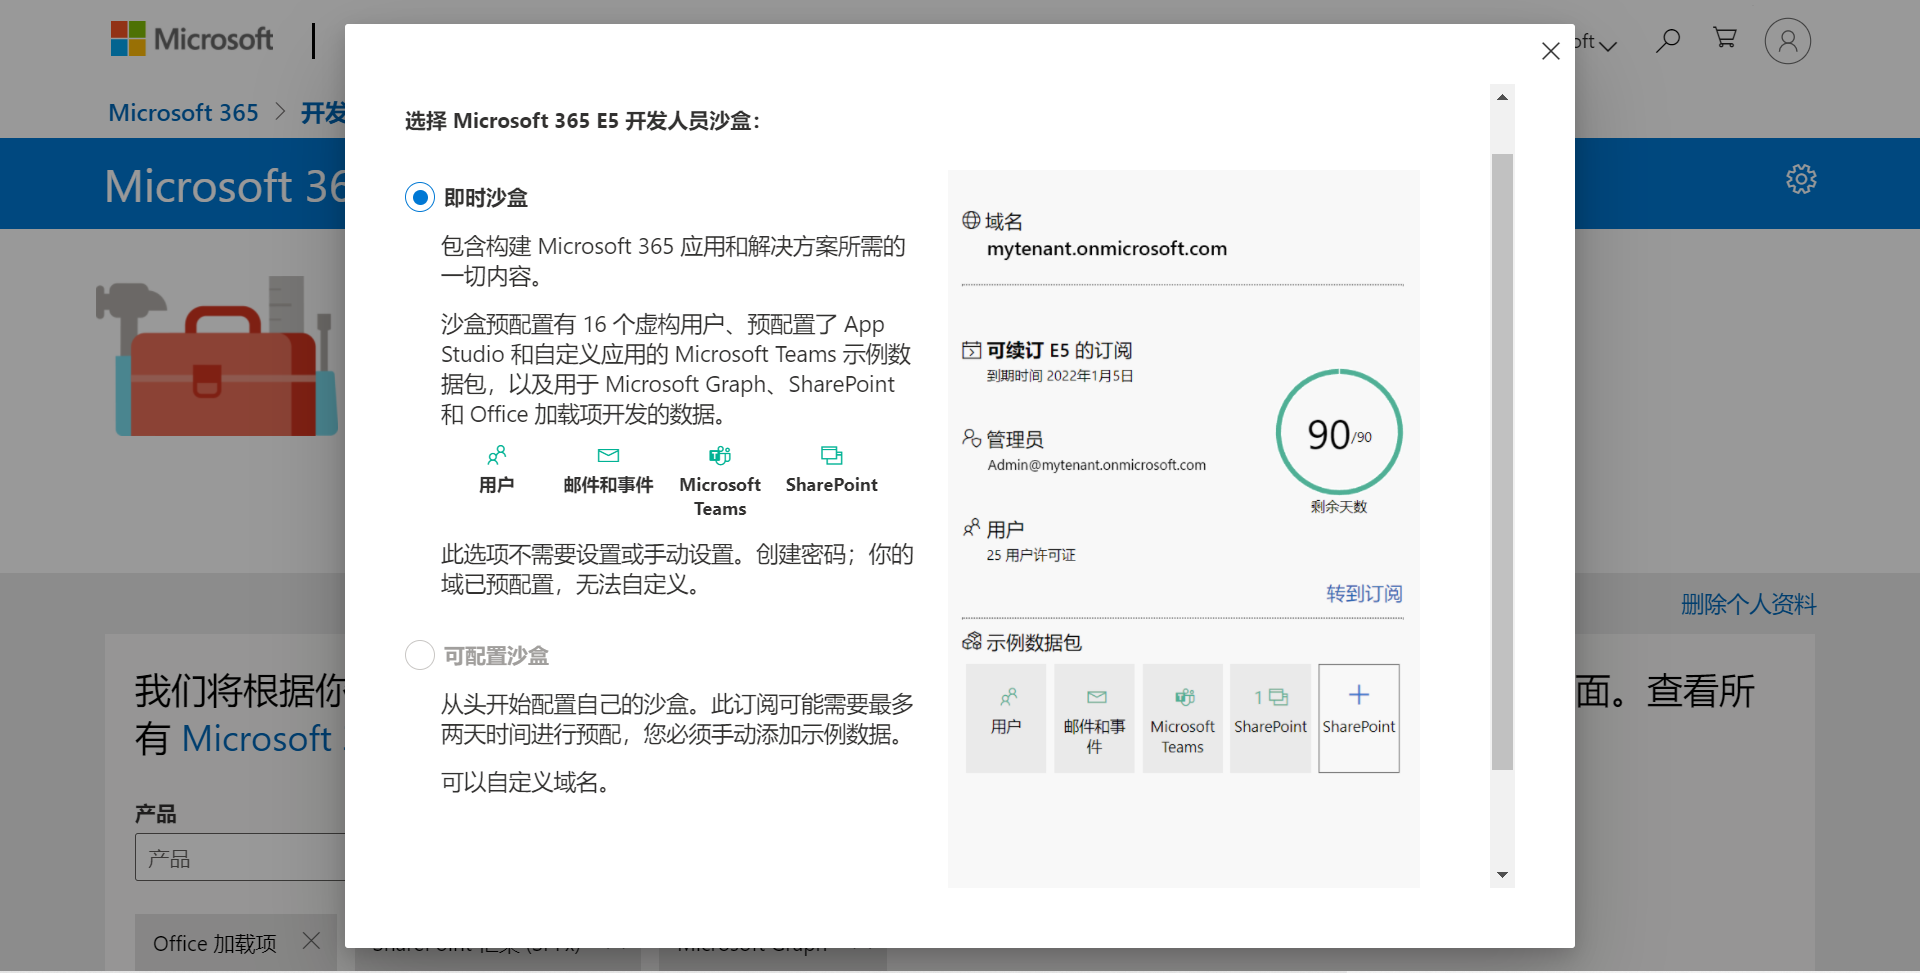1920x973 pixels.
Task: Click the Microsoft Teams icon under instant sandbox
Action: [x=720, y=456]
